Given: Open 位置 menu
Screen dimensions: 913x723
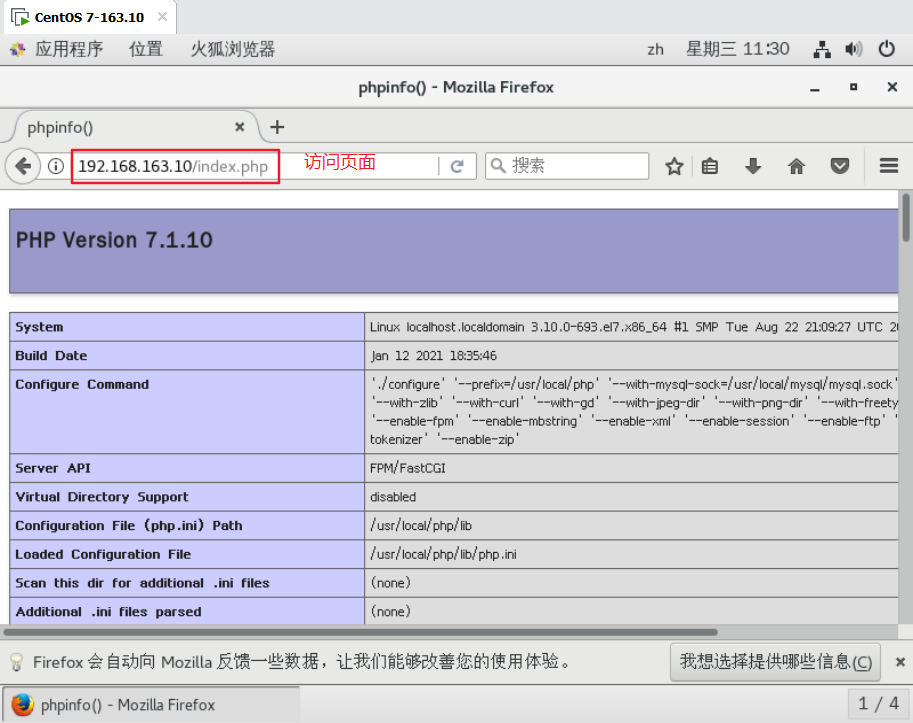Looking at the screenshot, I should [x=146, y=49].
